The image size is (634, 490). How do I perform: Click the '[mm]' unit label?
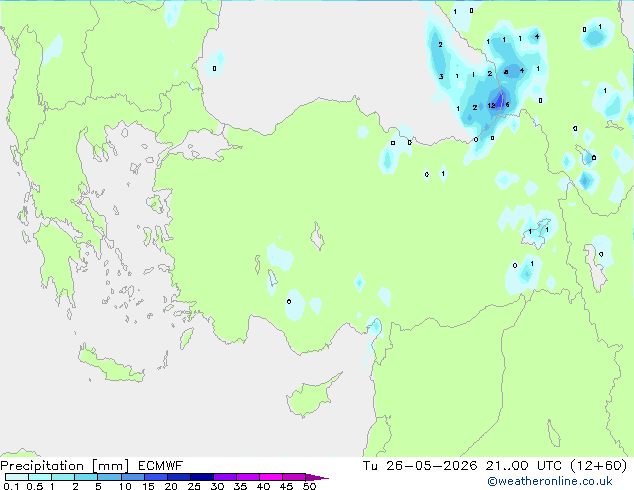point(110,466)
